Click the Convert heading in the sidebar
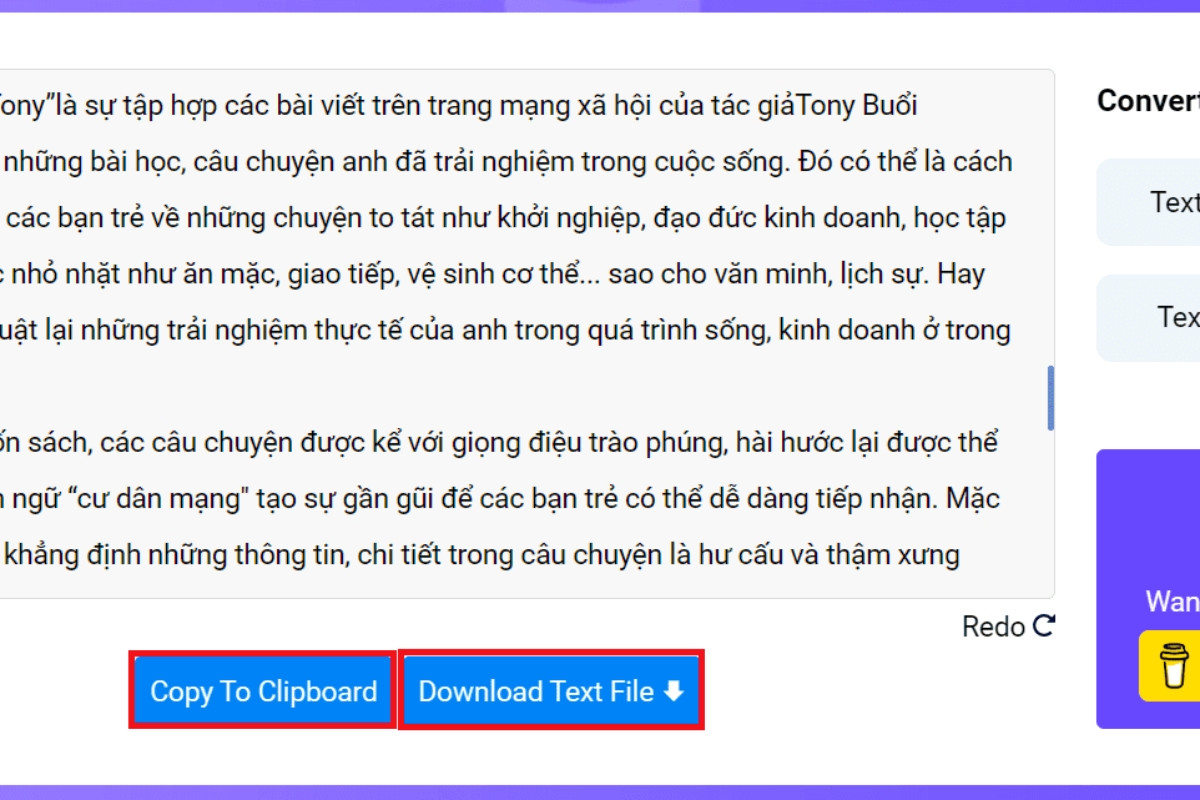 pyautogui.click(x=1148, y=101)
